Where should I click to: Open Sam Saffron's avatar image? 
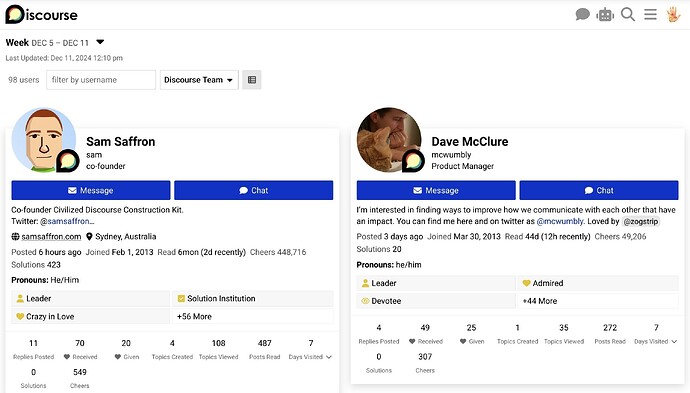pos(44,140)
